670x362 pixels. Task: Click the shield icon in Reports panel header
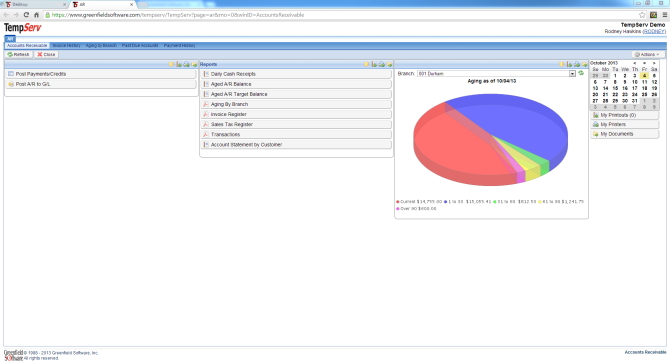coord(366,64)
